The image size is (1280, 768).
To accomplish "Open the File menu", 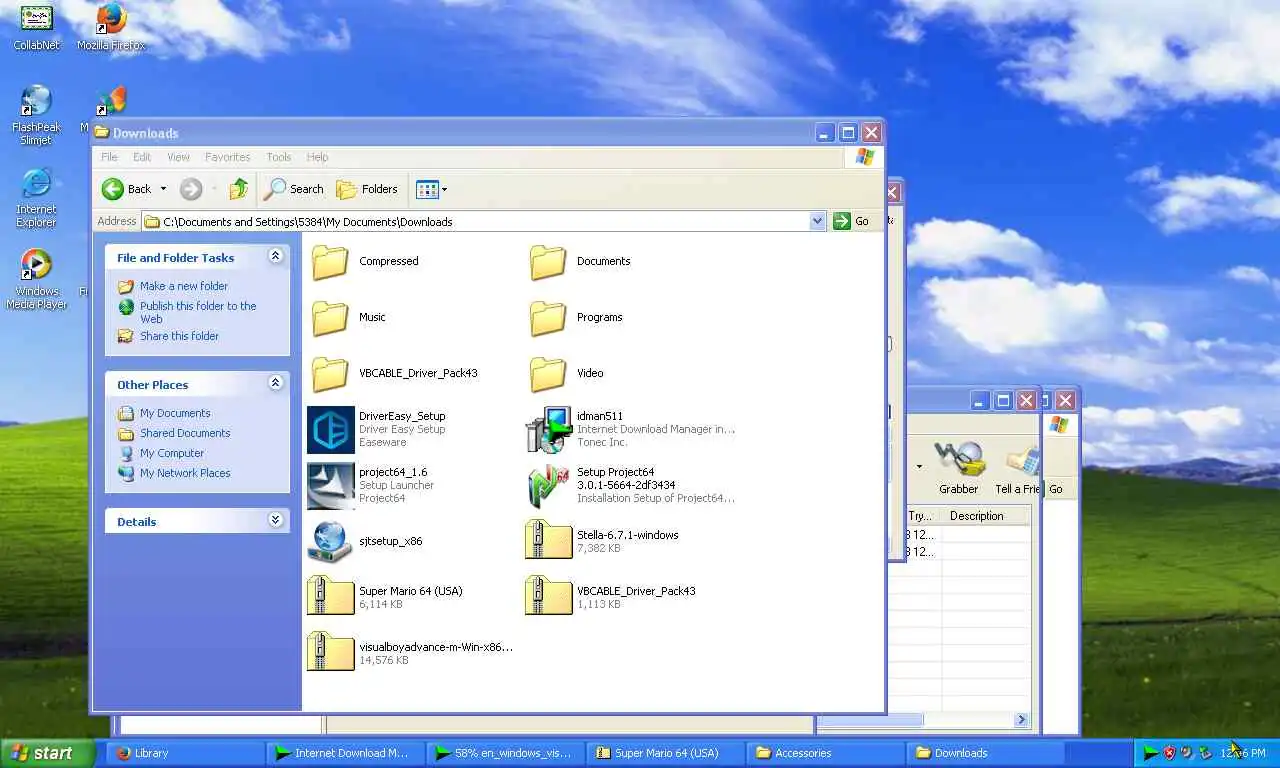I will pyautogui.click(x=109, y=157).
